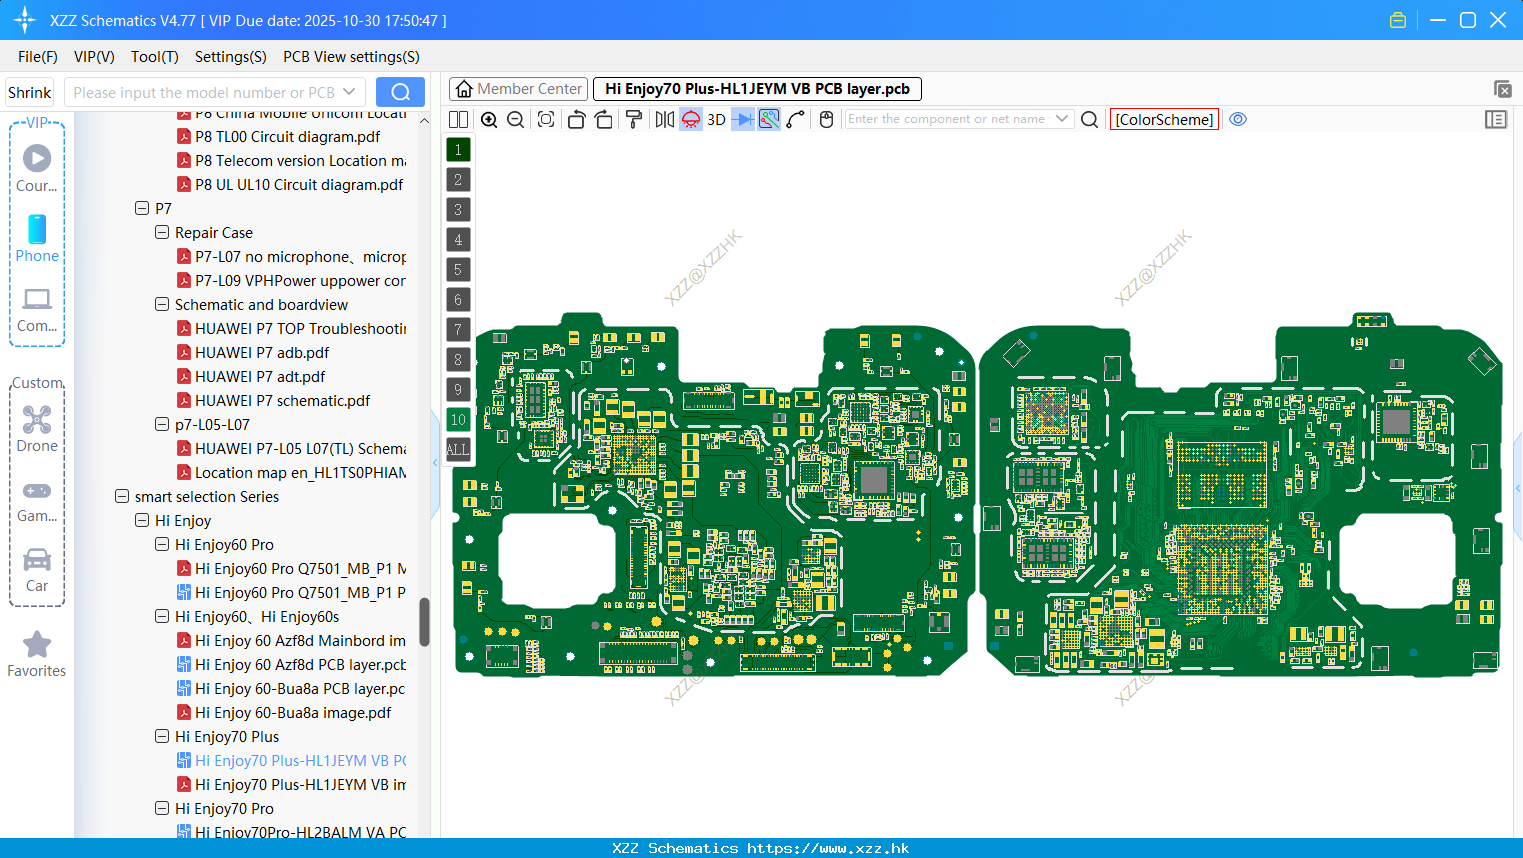Click the Shrink button

point(30,92)
